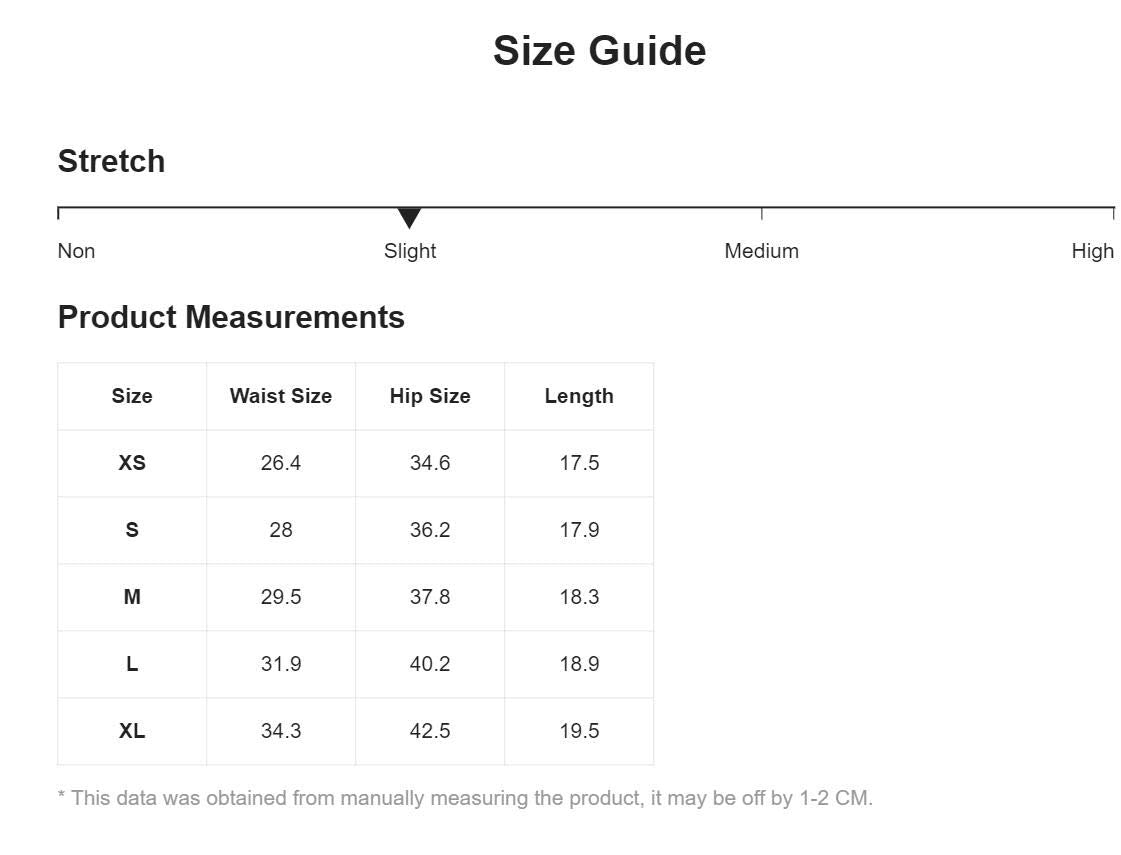Click the Medium stretch label

761,251
